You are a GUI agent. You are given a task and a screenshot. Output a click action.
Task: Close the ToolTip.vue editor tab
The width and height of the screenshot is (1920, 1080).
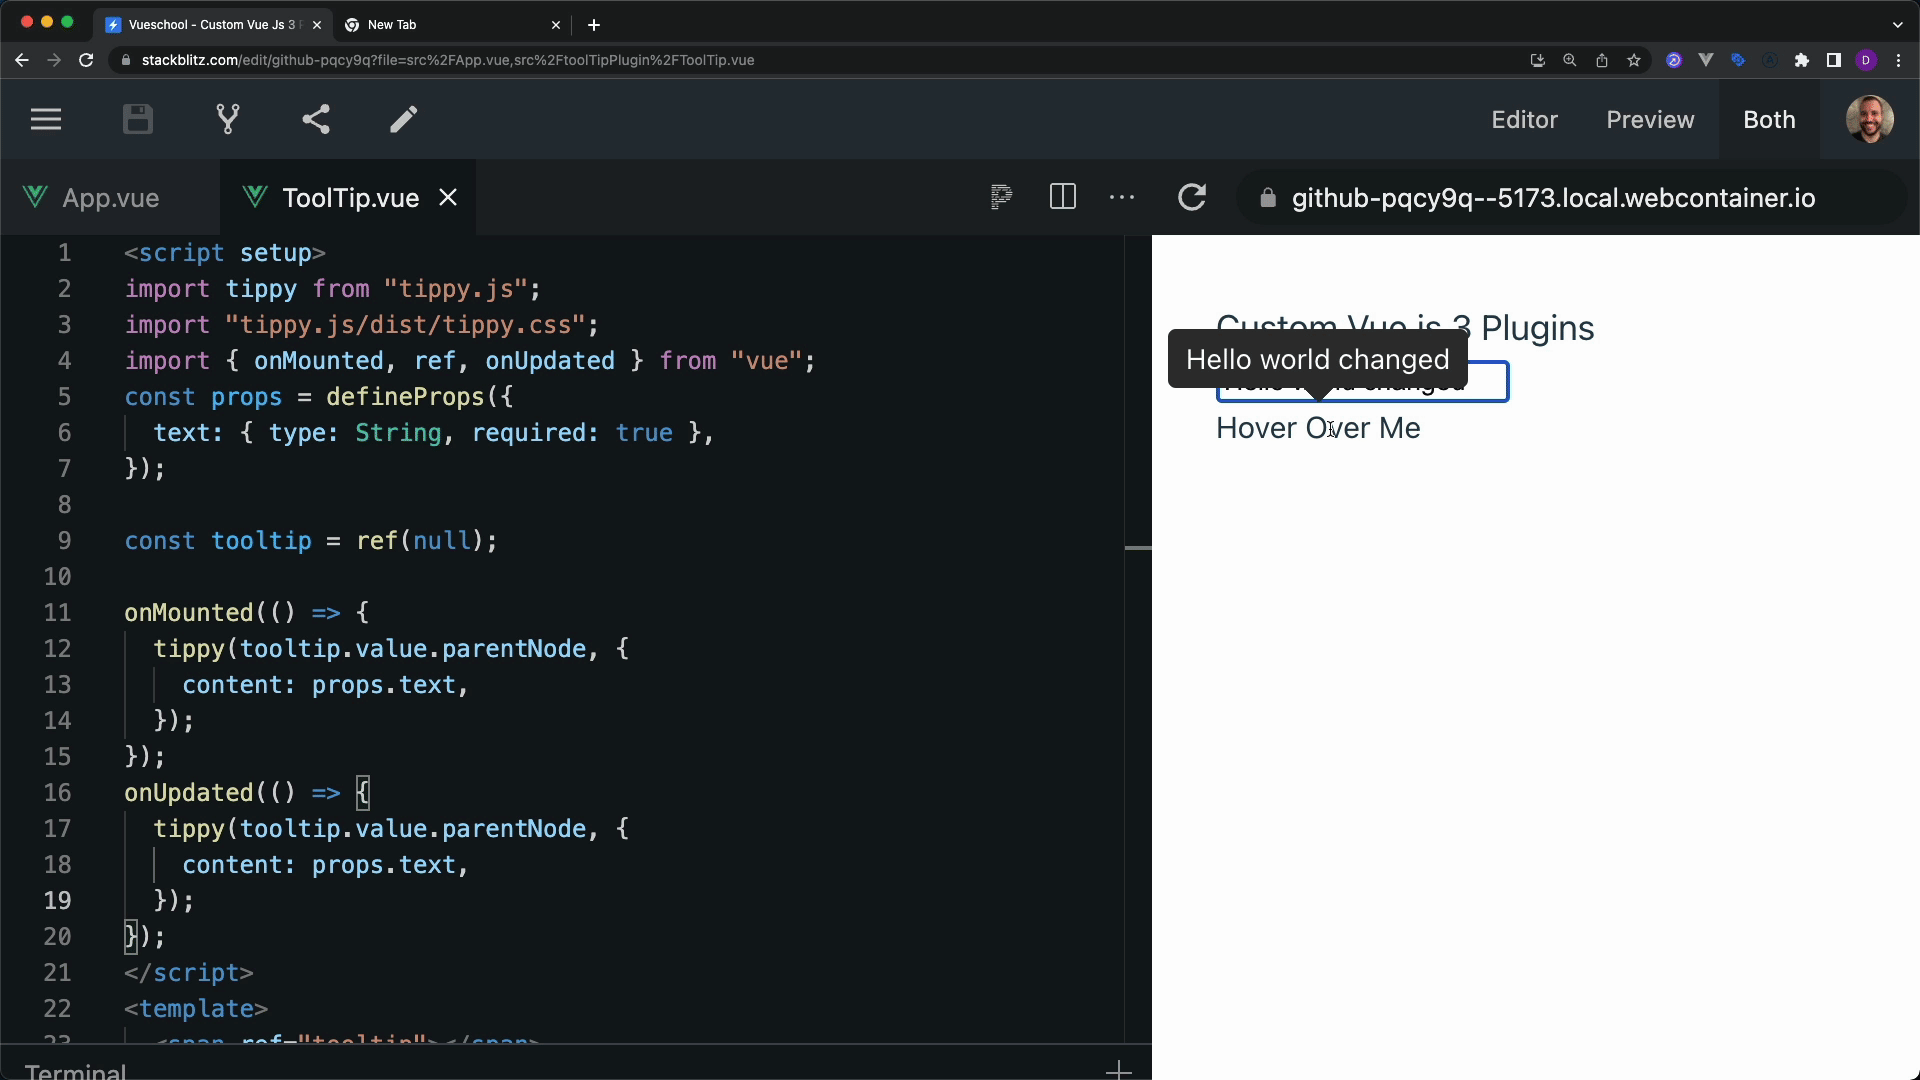(x=448, y=198)
